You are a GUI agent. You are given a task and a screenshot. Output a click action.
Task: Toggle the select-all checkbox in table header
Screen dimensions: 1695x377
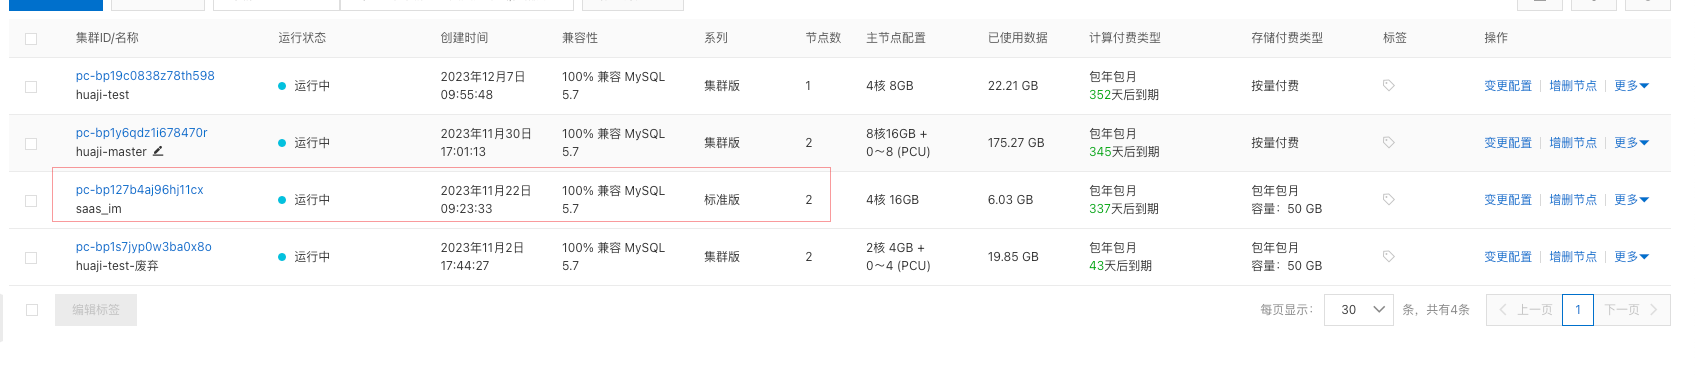coord(31,39)
